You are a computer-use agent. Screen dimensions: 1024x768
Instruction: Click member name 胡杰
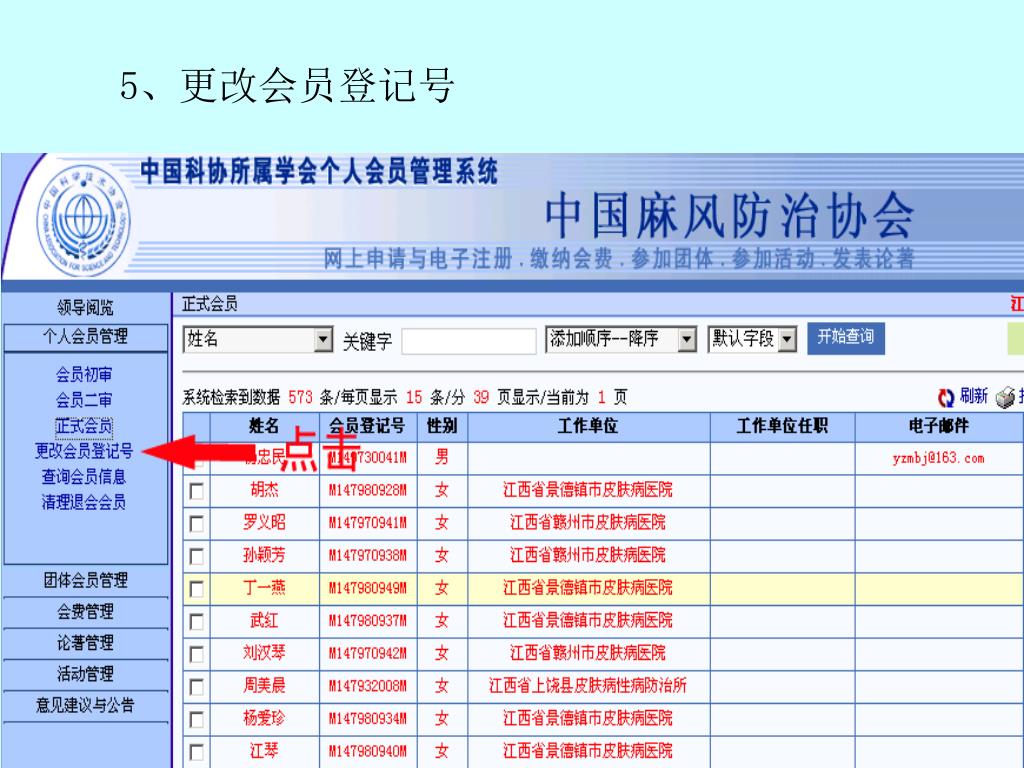pos(264,490)
